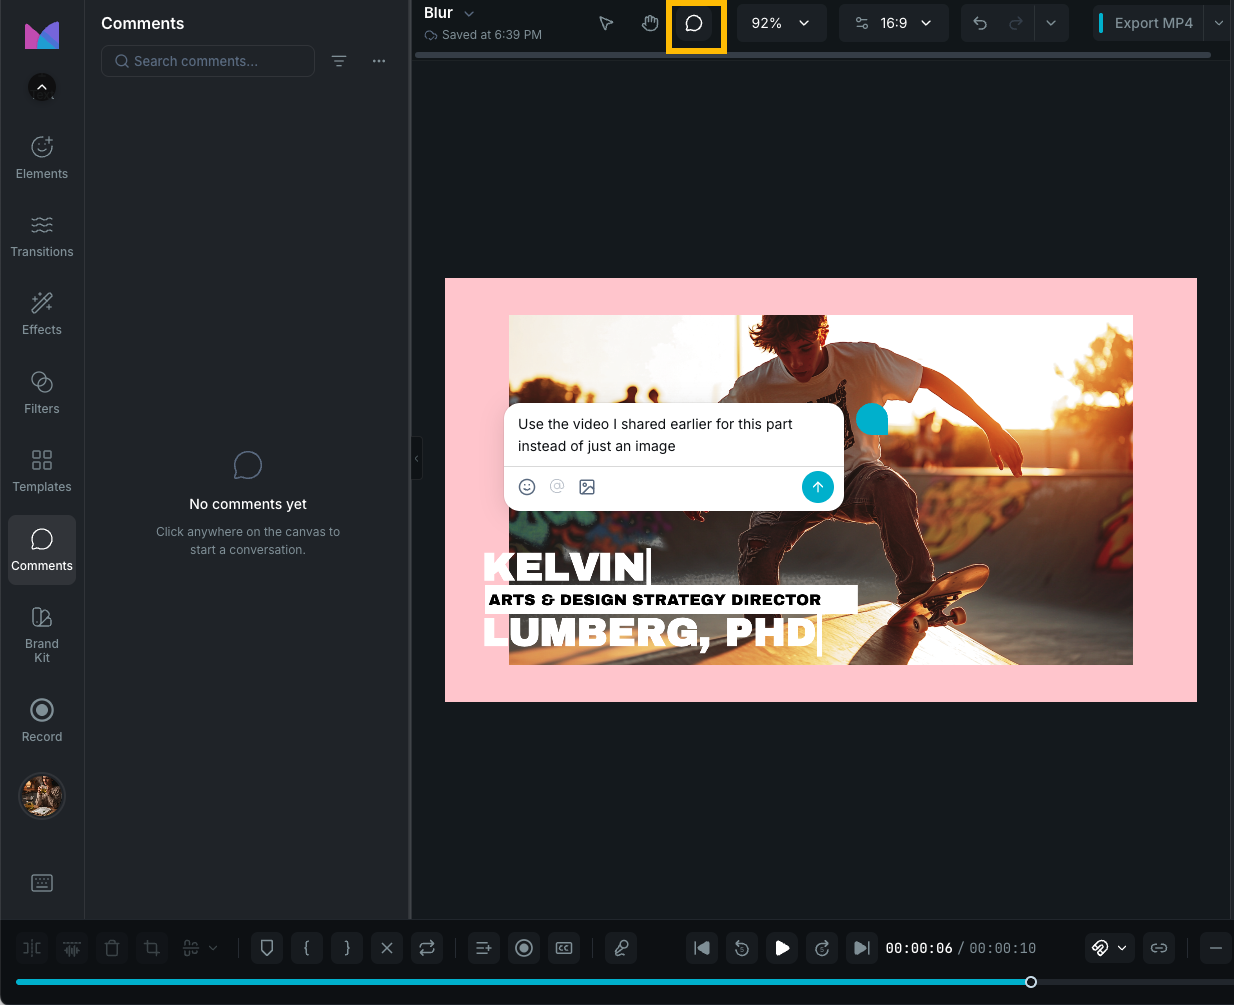The image size is (1234, 1005).
Task: Open the snapping magnet dropdown
Action: click(x=1110, y=948)
